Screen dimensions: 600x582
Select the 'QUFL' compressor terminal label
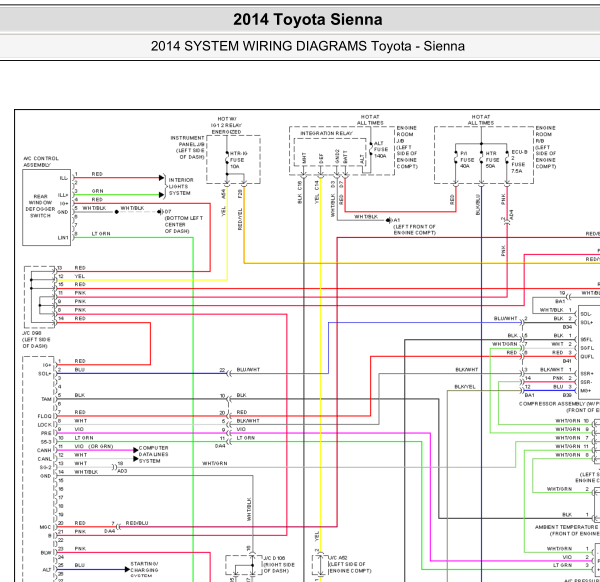(587, 357)
